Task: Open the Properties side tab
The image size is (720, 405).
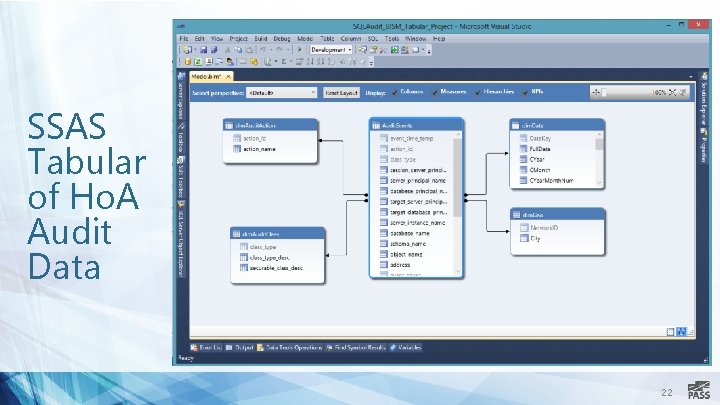Action: (x=704, y=146)
